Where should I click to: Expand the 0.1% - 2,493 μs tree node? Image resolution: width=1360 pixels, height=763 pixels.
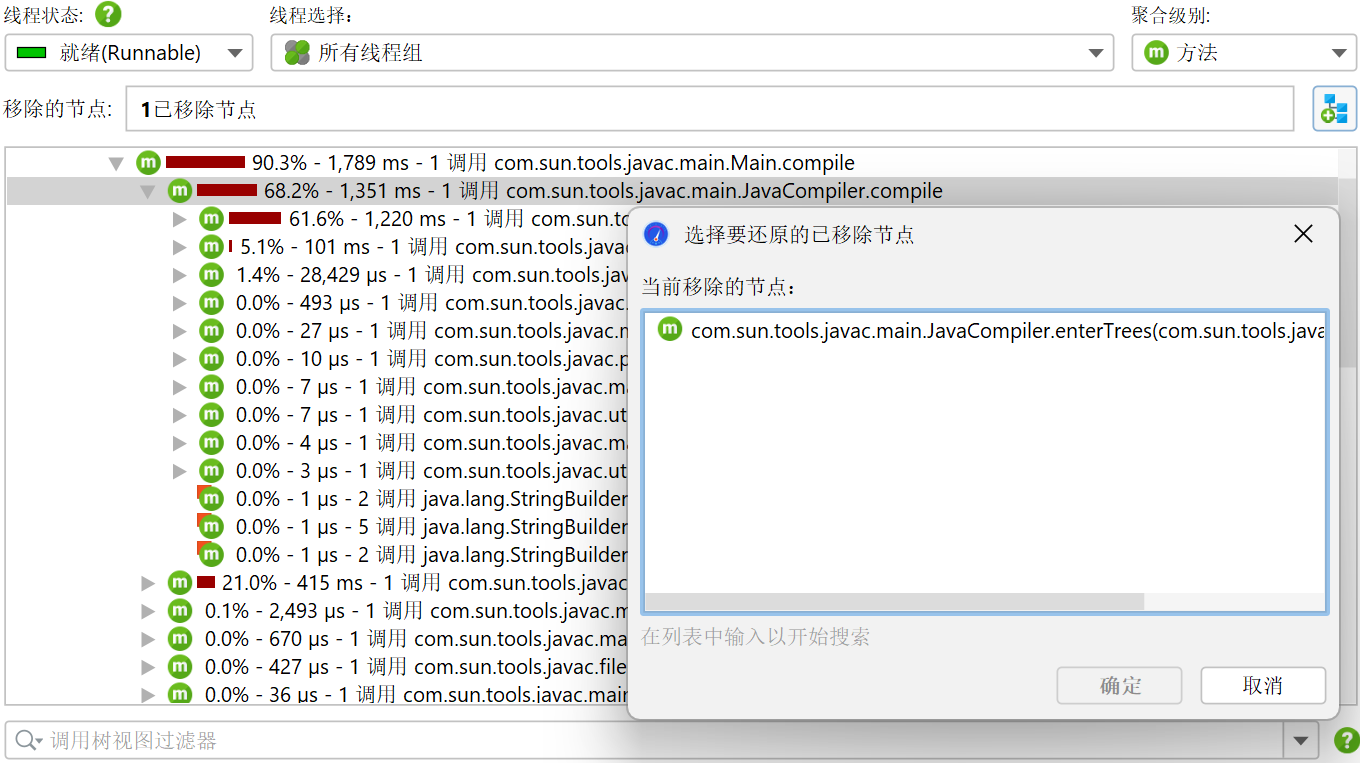pos(148,611)
